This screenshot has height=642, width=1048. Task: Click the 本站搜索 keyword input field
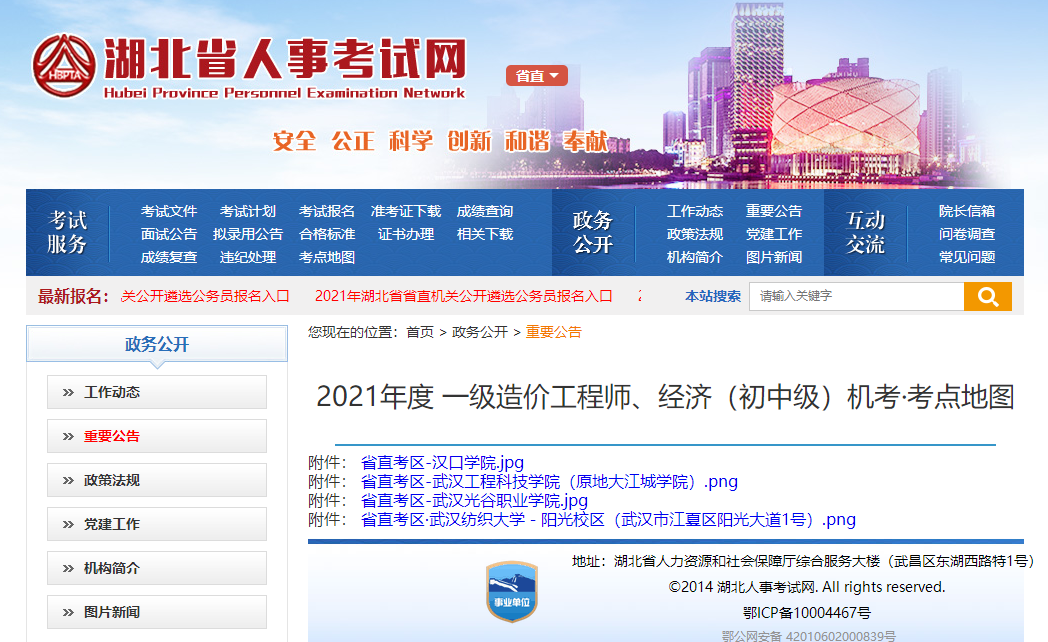pos(858,296)
